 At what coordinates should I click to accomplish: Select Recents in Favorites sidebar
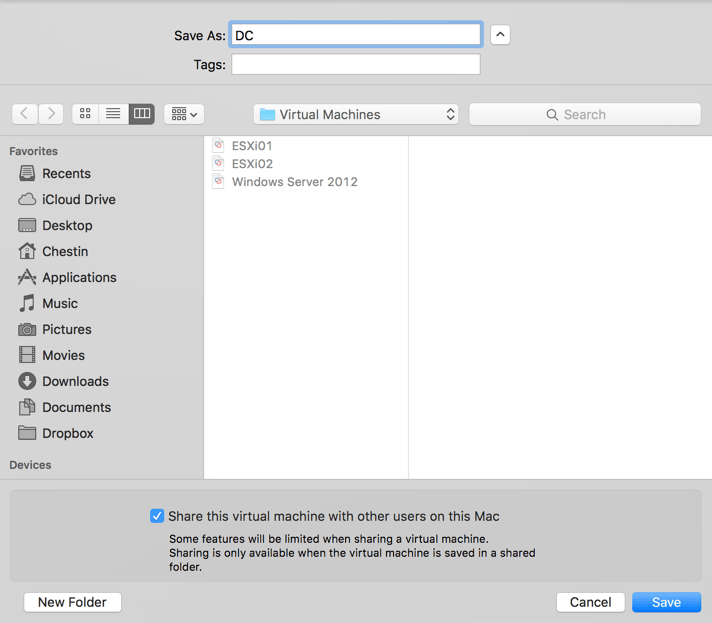[x=66, y=174]
